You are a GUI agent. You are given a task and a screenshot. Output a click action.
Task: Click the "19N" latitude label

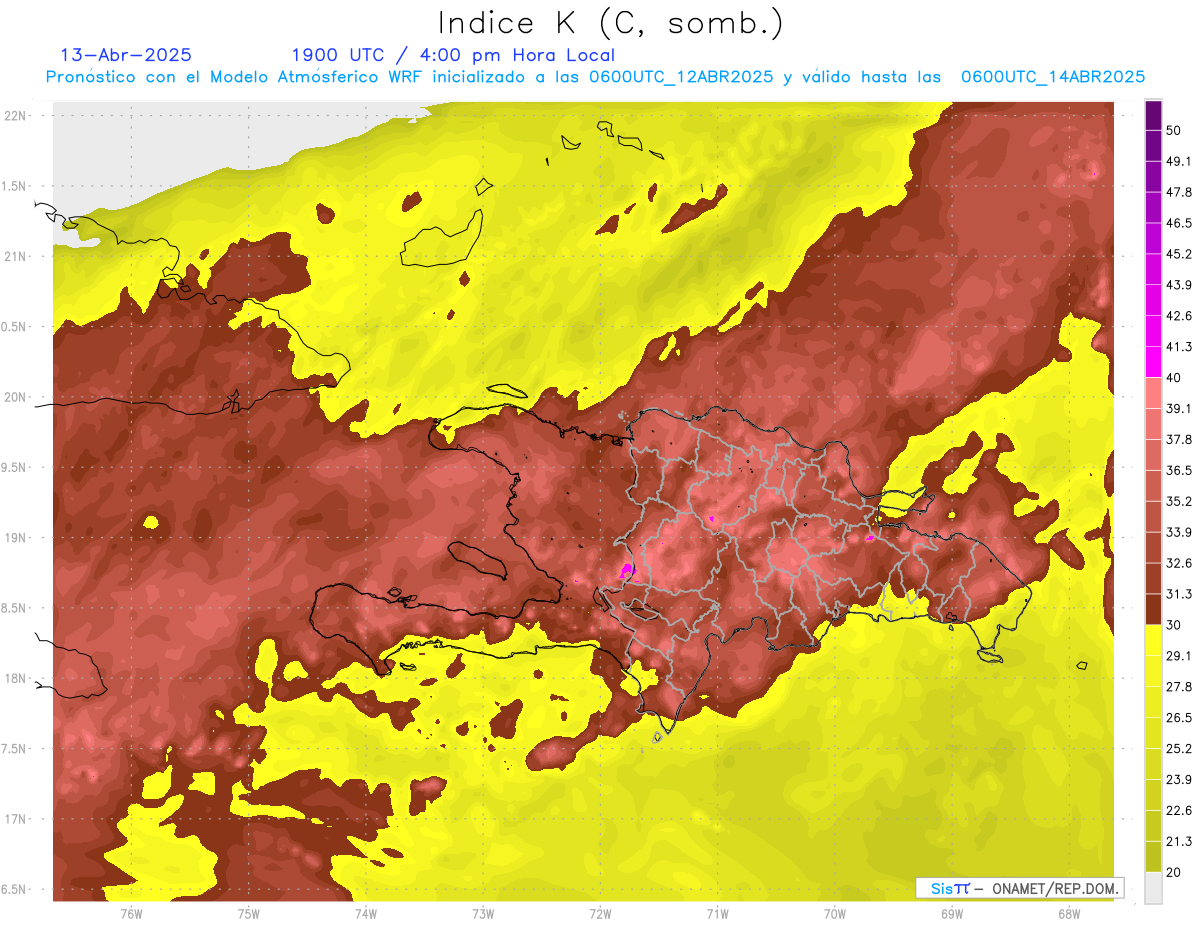click(16, 537)
